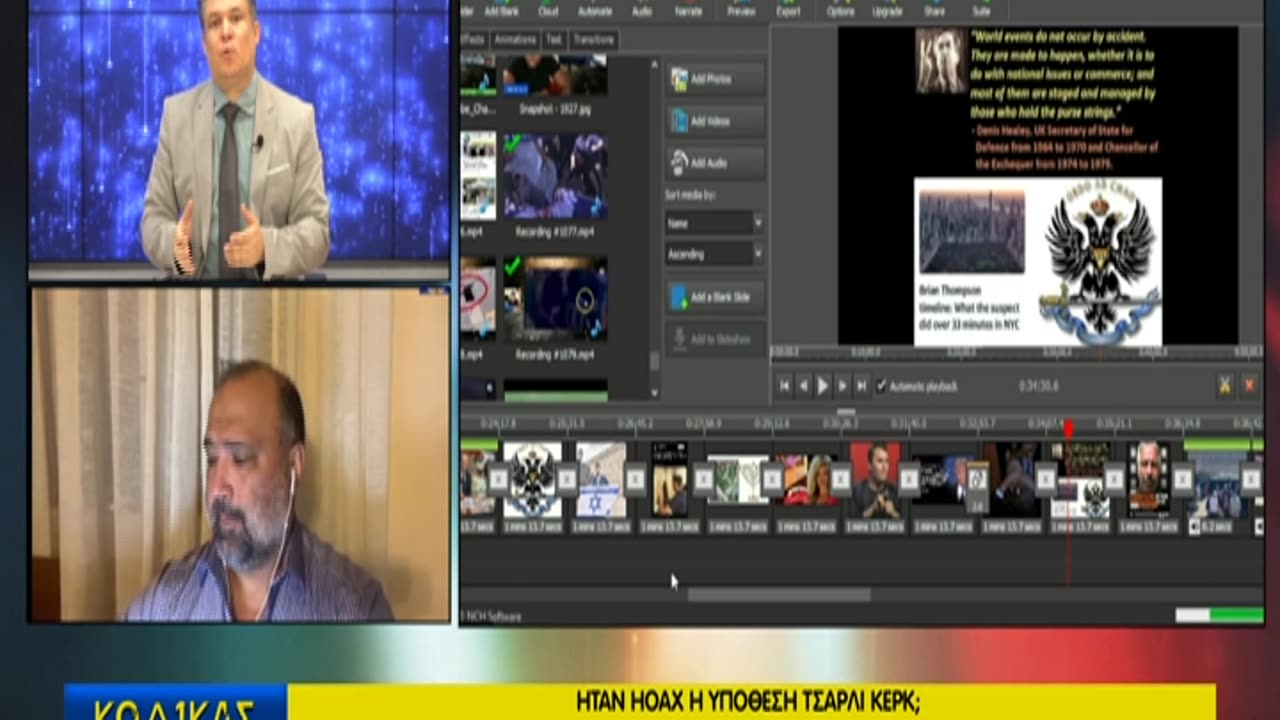This screenshot has width=1280, height=720.
Task: Select the blonde woman clip in the timeline
Action: pyautogui.click(x=806, y=479)
